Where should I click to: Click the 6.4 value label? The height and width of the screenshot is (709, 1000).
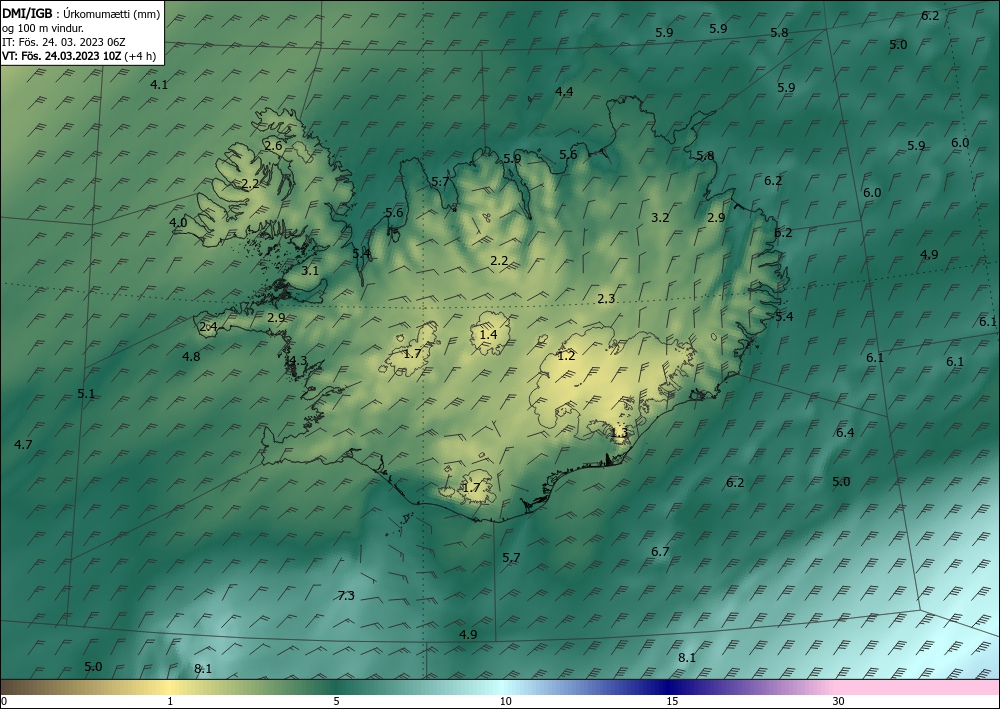point(845,433)
